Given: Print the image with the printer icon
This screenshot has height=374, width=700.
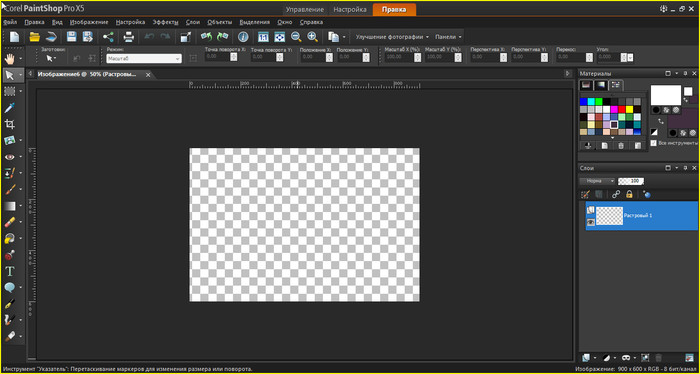Looking at the screenshot, I should (x=129, y=37).
